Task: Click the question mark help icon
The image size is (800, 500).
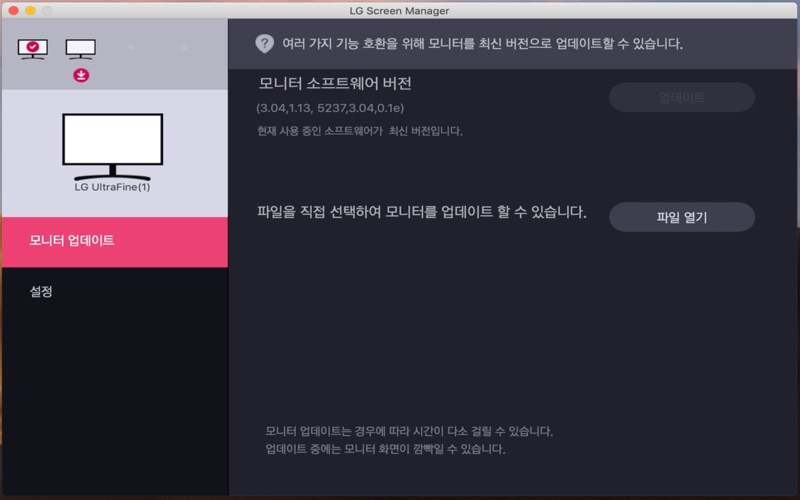Action: pyautogui.click(x=264, y=44)
